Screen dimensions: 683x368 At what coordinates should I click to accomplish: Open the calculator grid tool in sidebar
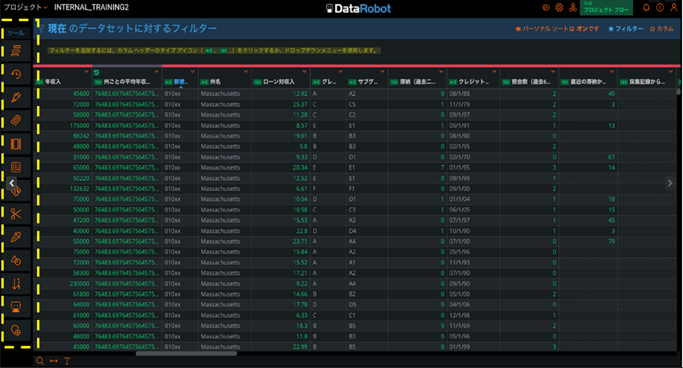point(16,167)
